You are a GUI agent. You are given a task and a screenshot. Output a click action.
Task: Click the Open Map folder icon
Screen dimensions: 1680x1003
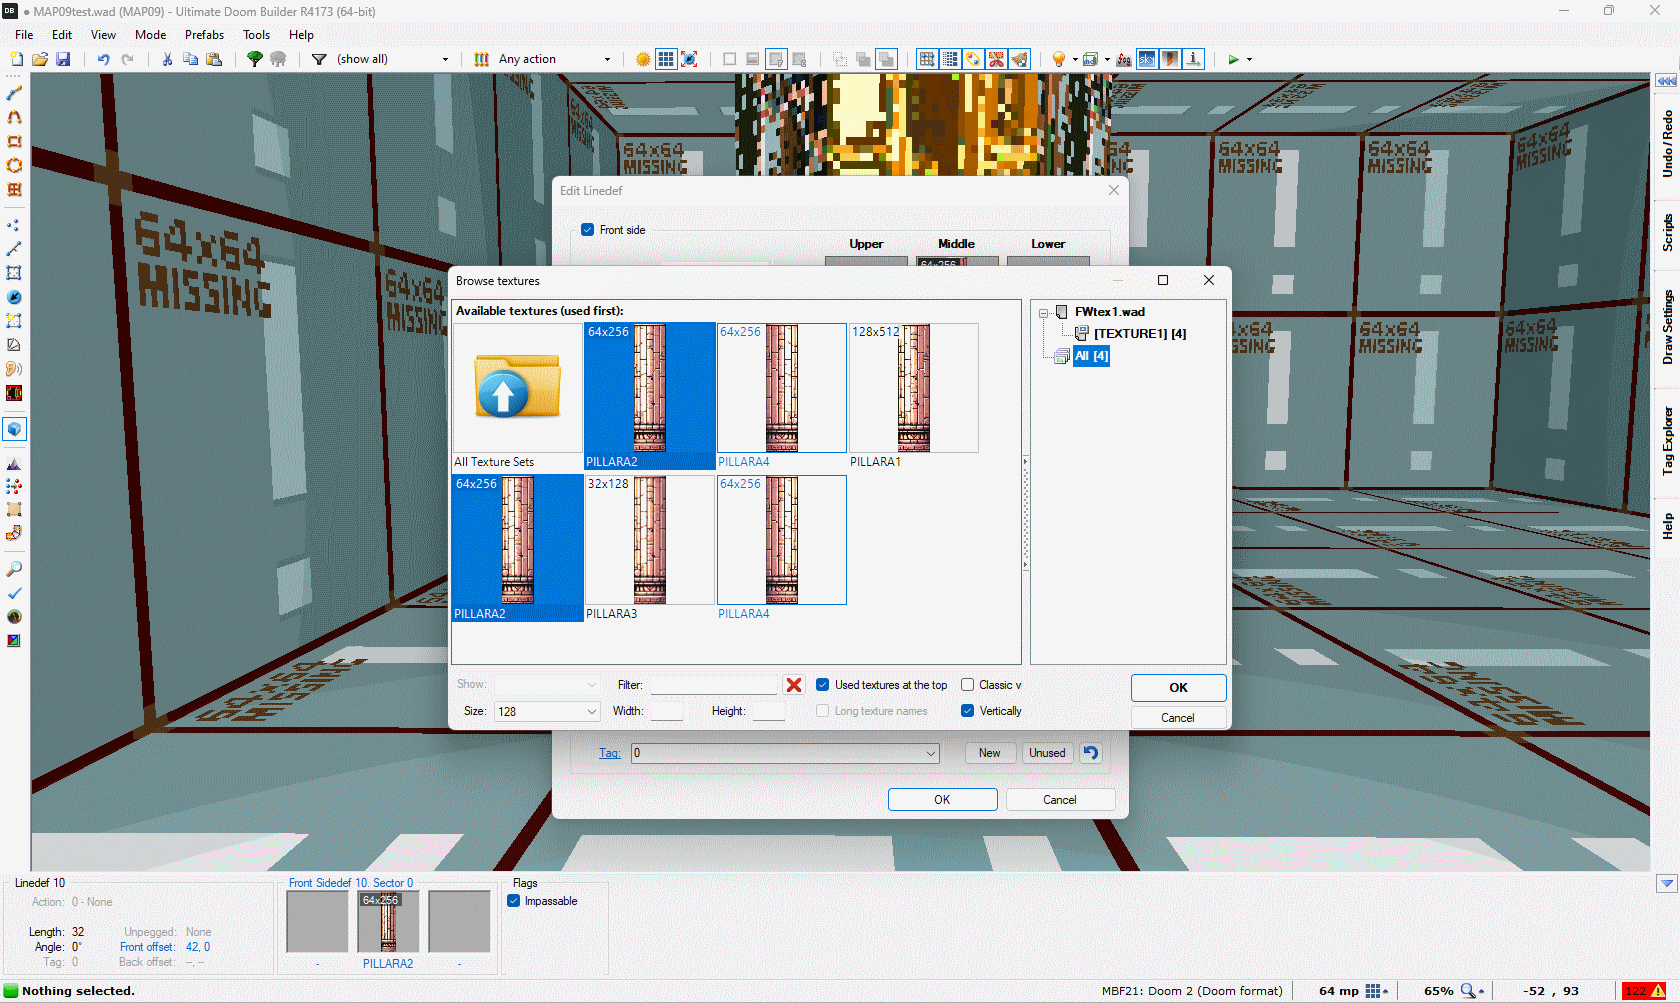point(39,59)
